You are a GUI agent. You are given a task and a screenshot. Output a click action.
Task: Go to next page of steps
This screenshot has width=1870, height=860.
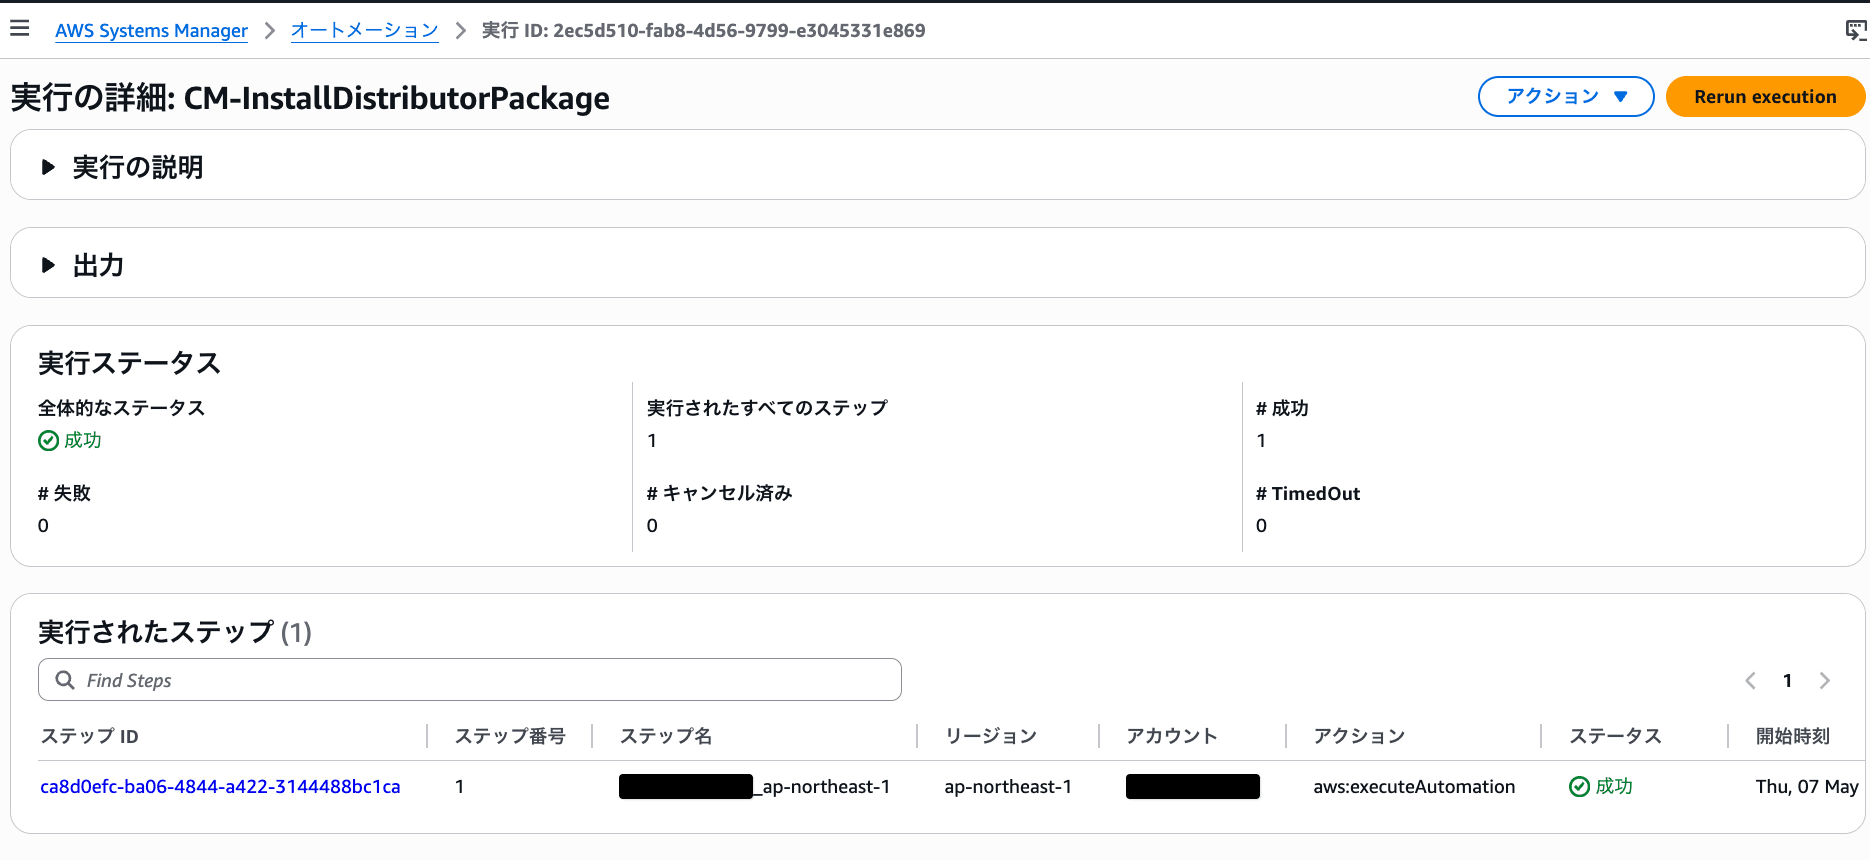pos(1824,681)
